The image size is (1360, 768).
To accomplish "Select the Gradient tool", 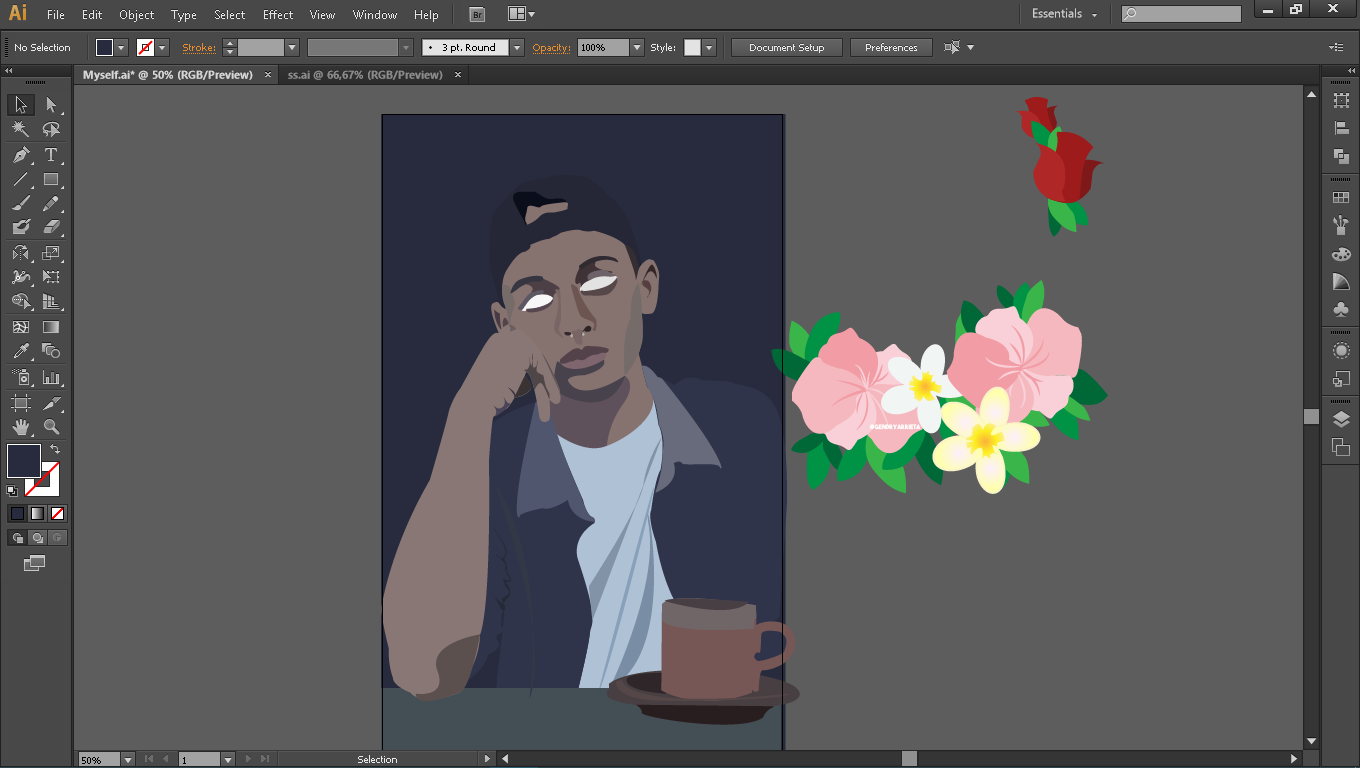I will [x=51, y=327].
